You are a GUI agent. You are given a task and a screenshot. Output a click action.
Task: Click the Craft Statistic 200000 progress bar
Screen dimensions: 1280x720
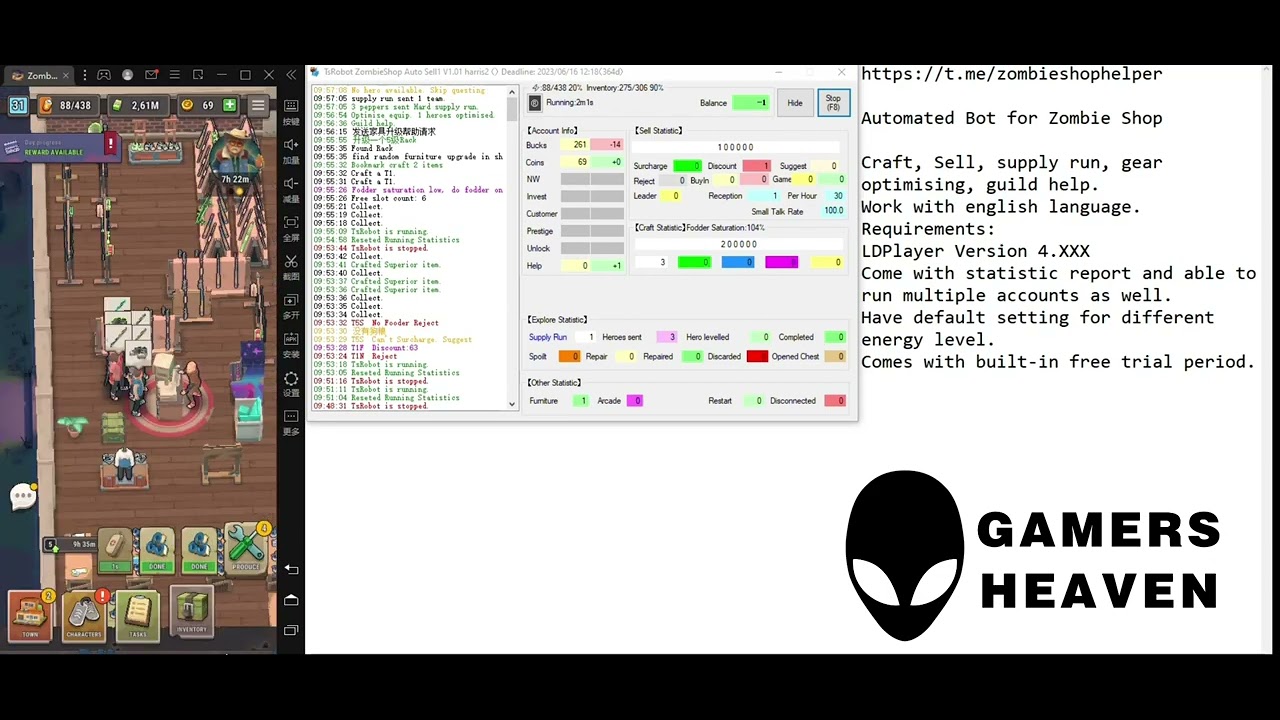click(x=738, y=244)
